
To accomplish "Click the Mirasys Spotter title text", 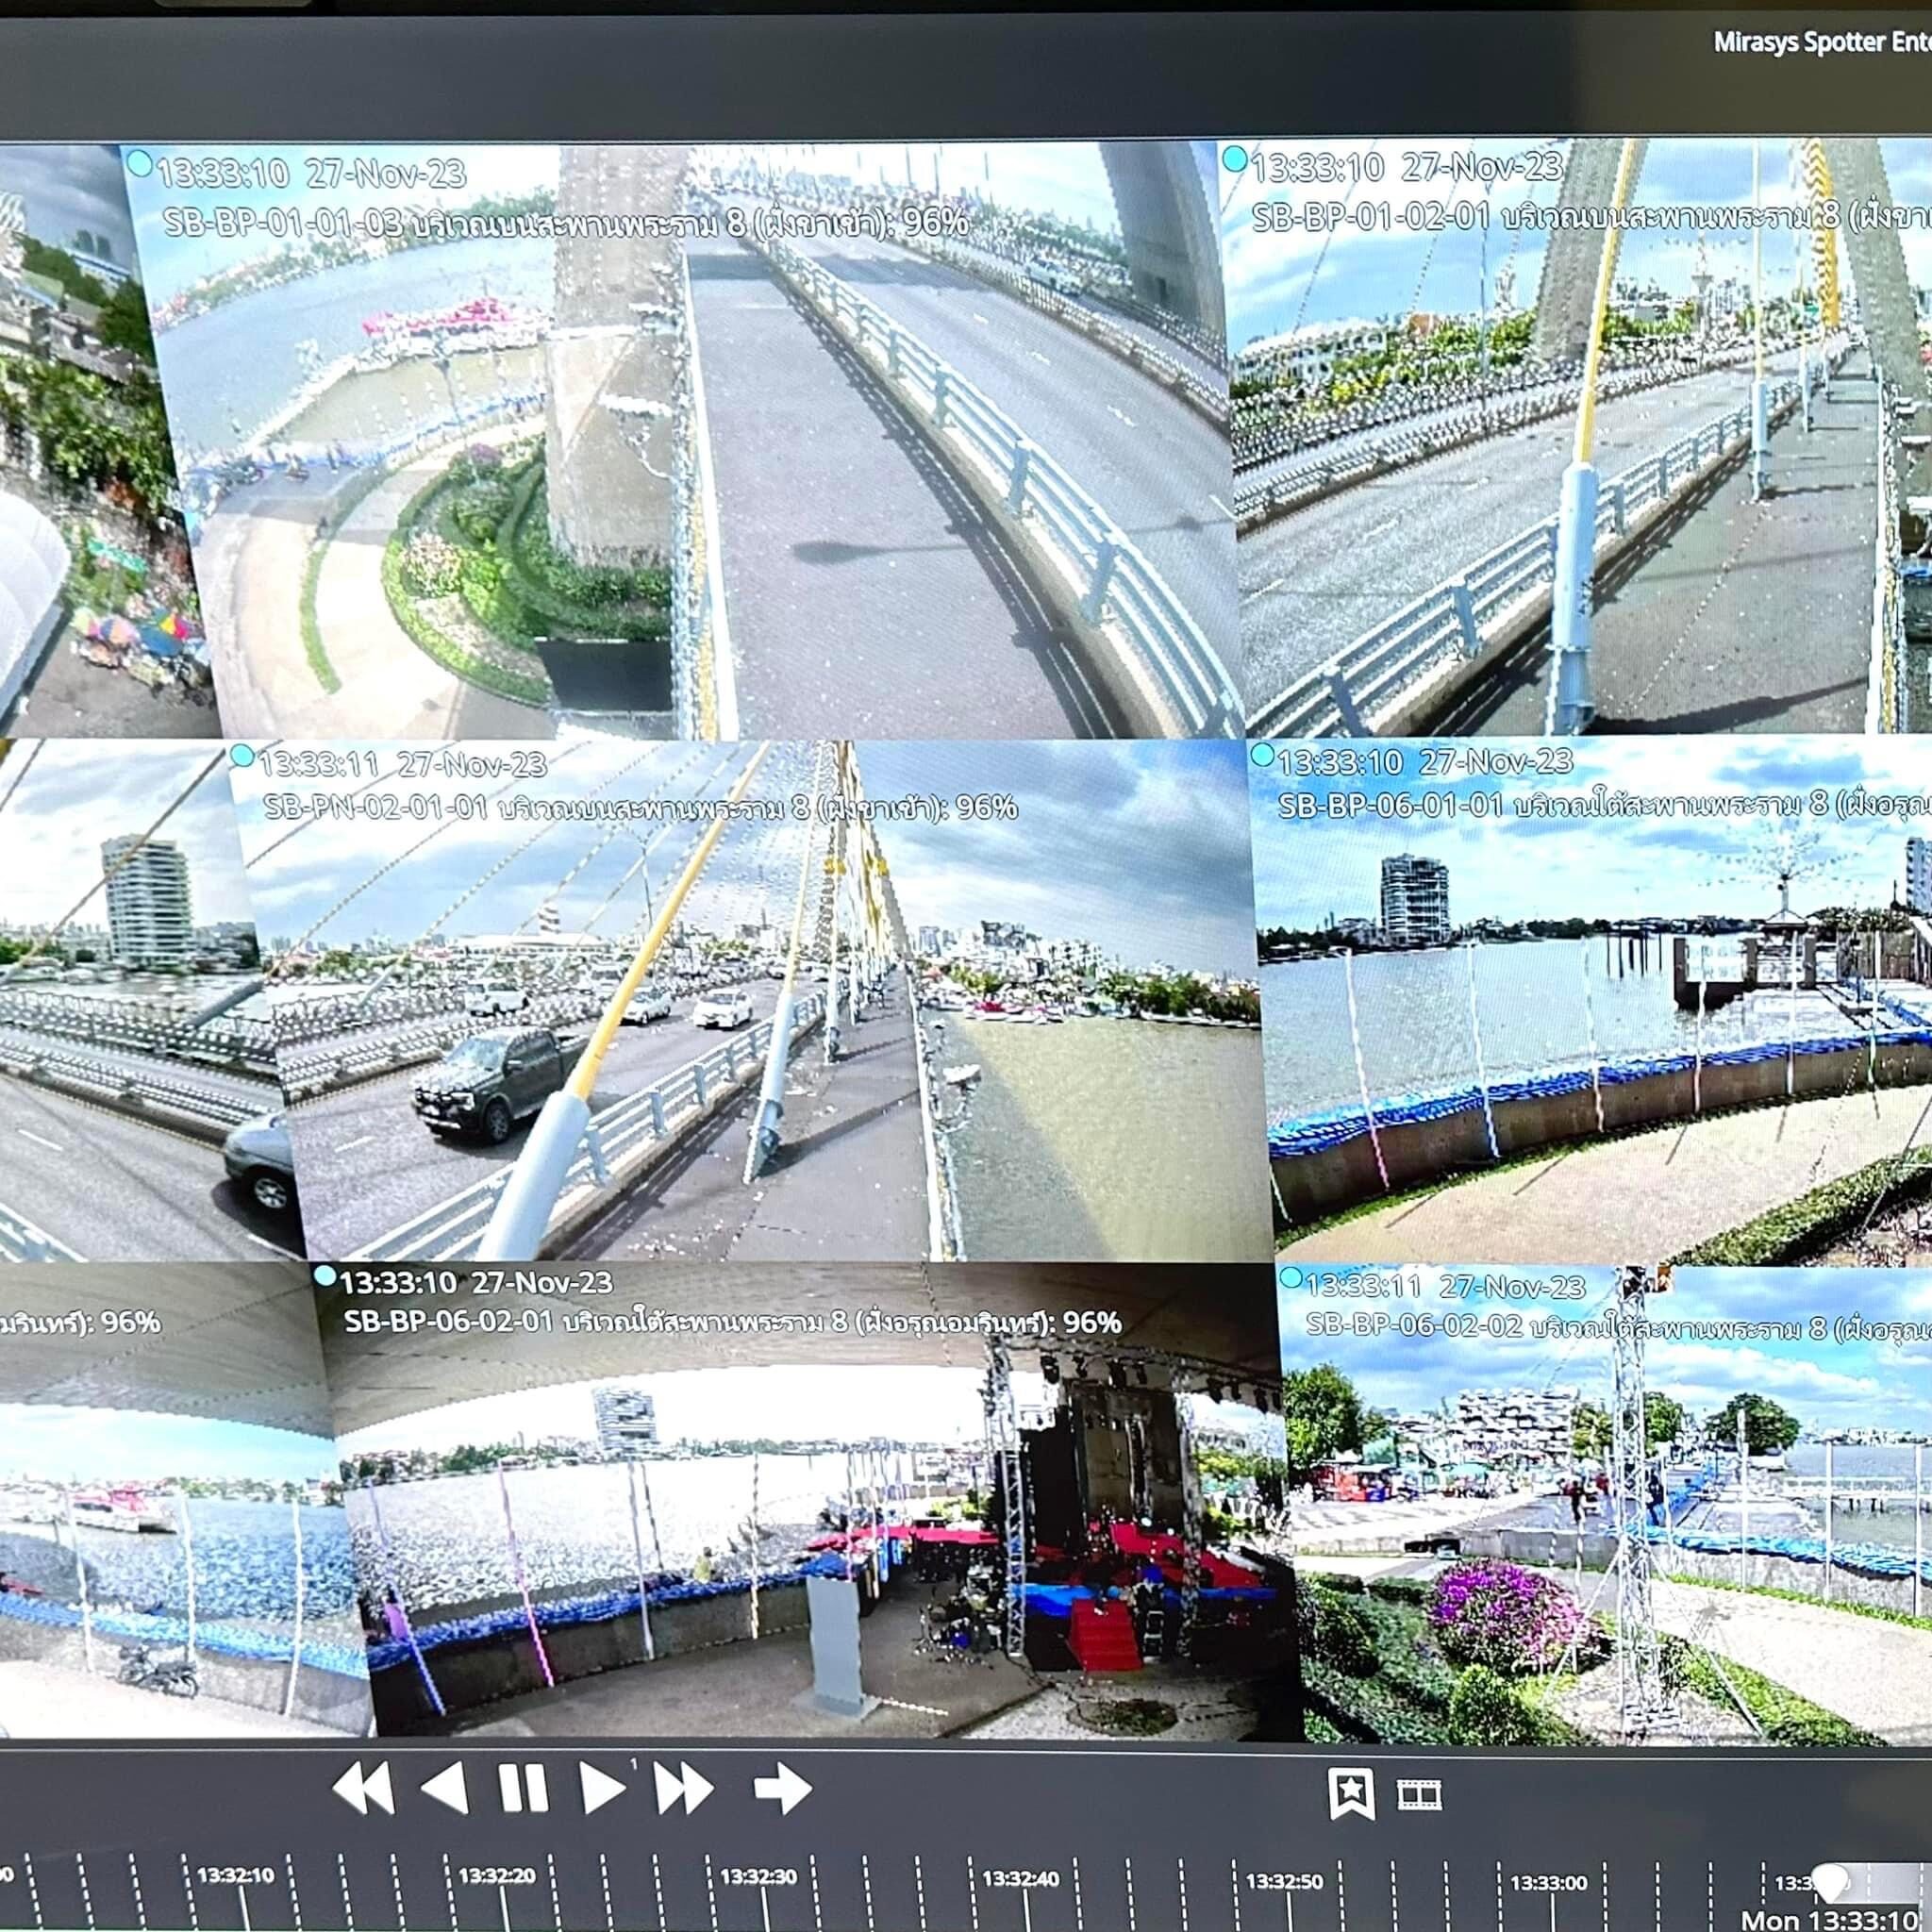I will [1822, 43].
